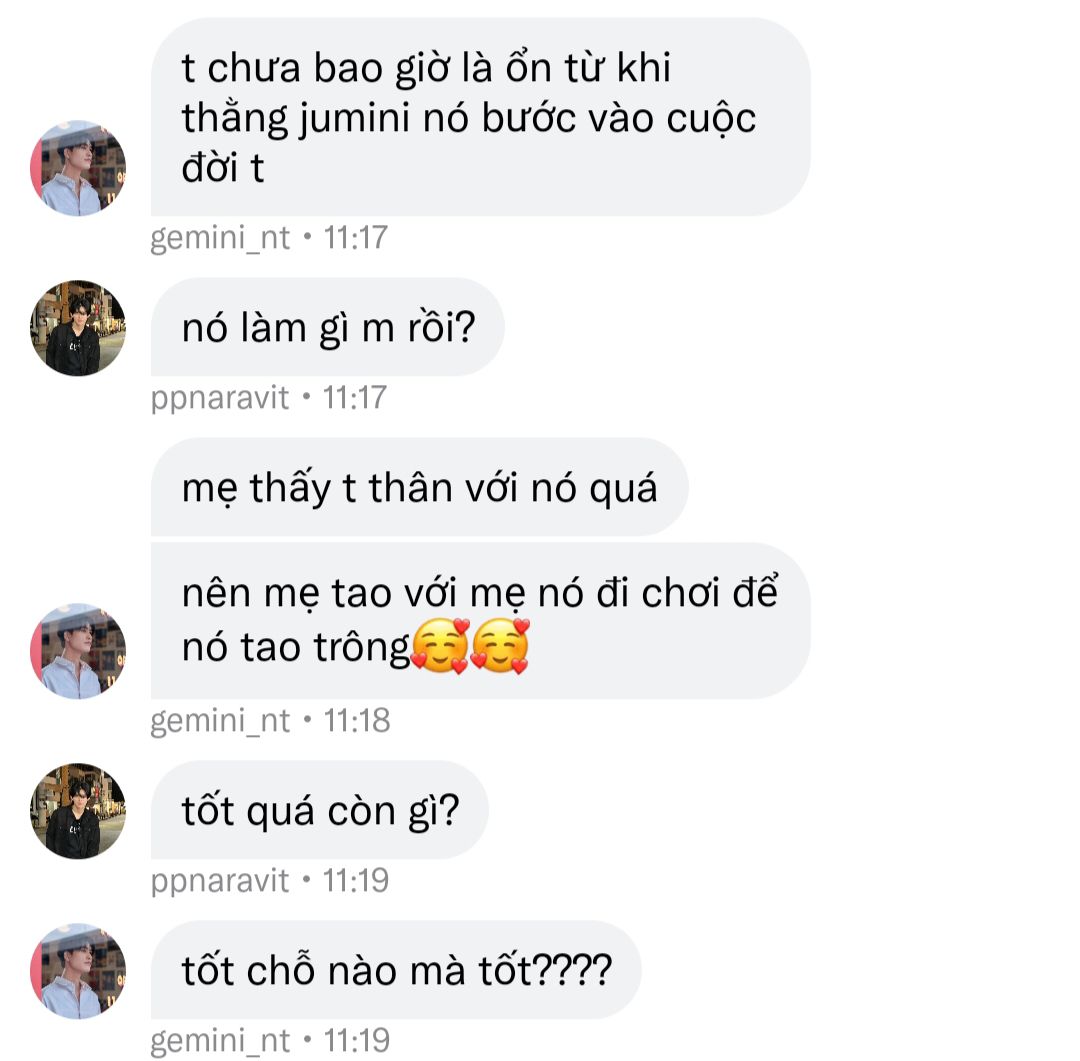Viewport: 1080px width, 1061px height.
Task: Click ppnaravit avatar next to "tốt quá còn gì?"
Action: coord(78,811)
